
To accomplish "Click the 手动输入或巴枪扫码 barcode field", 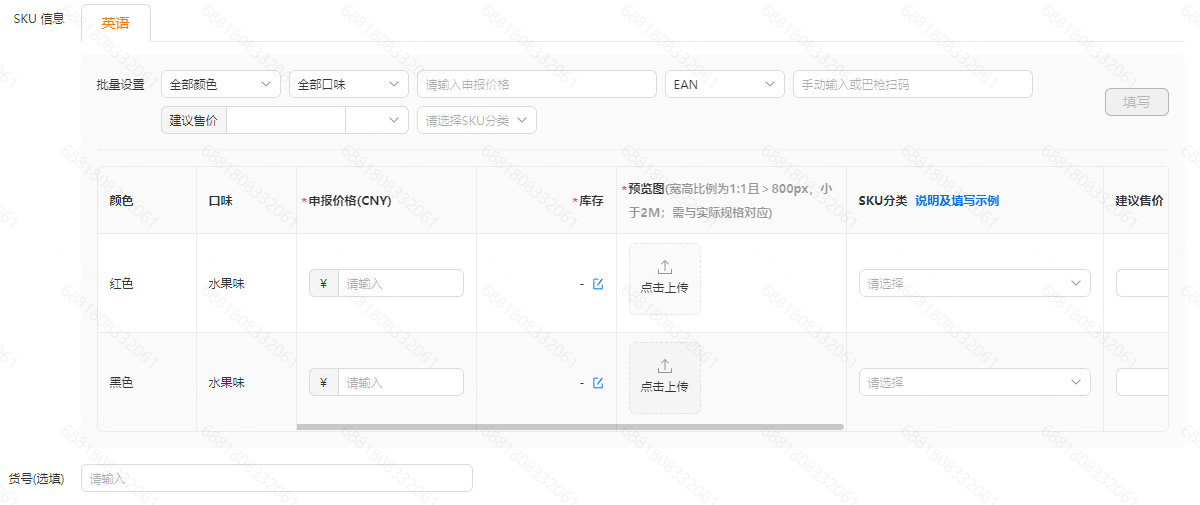I will [x=911, y=85].
